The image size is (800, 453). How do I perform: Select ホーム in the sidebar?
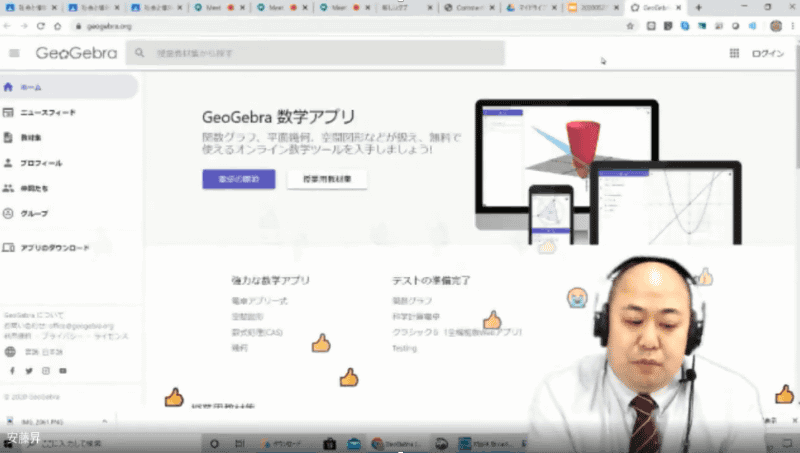(69, 87)
